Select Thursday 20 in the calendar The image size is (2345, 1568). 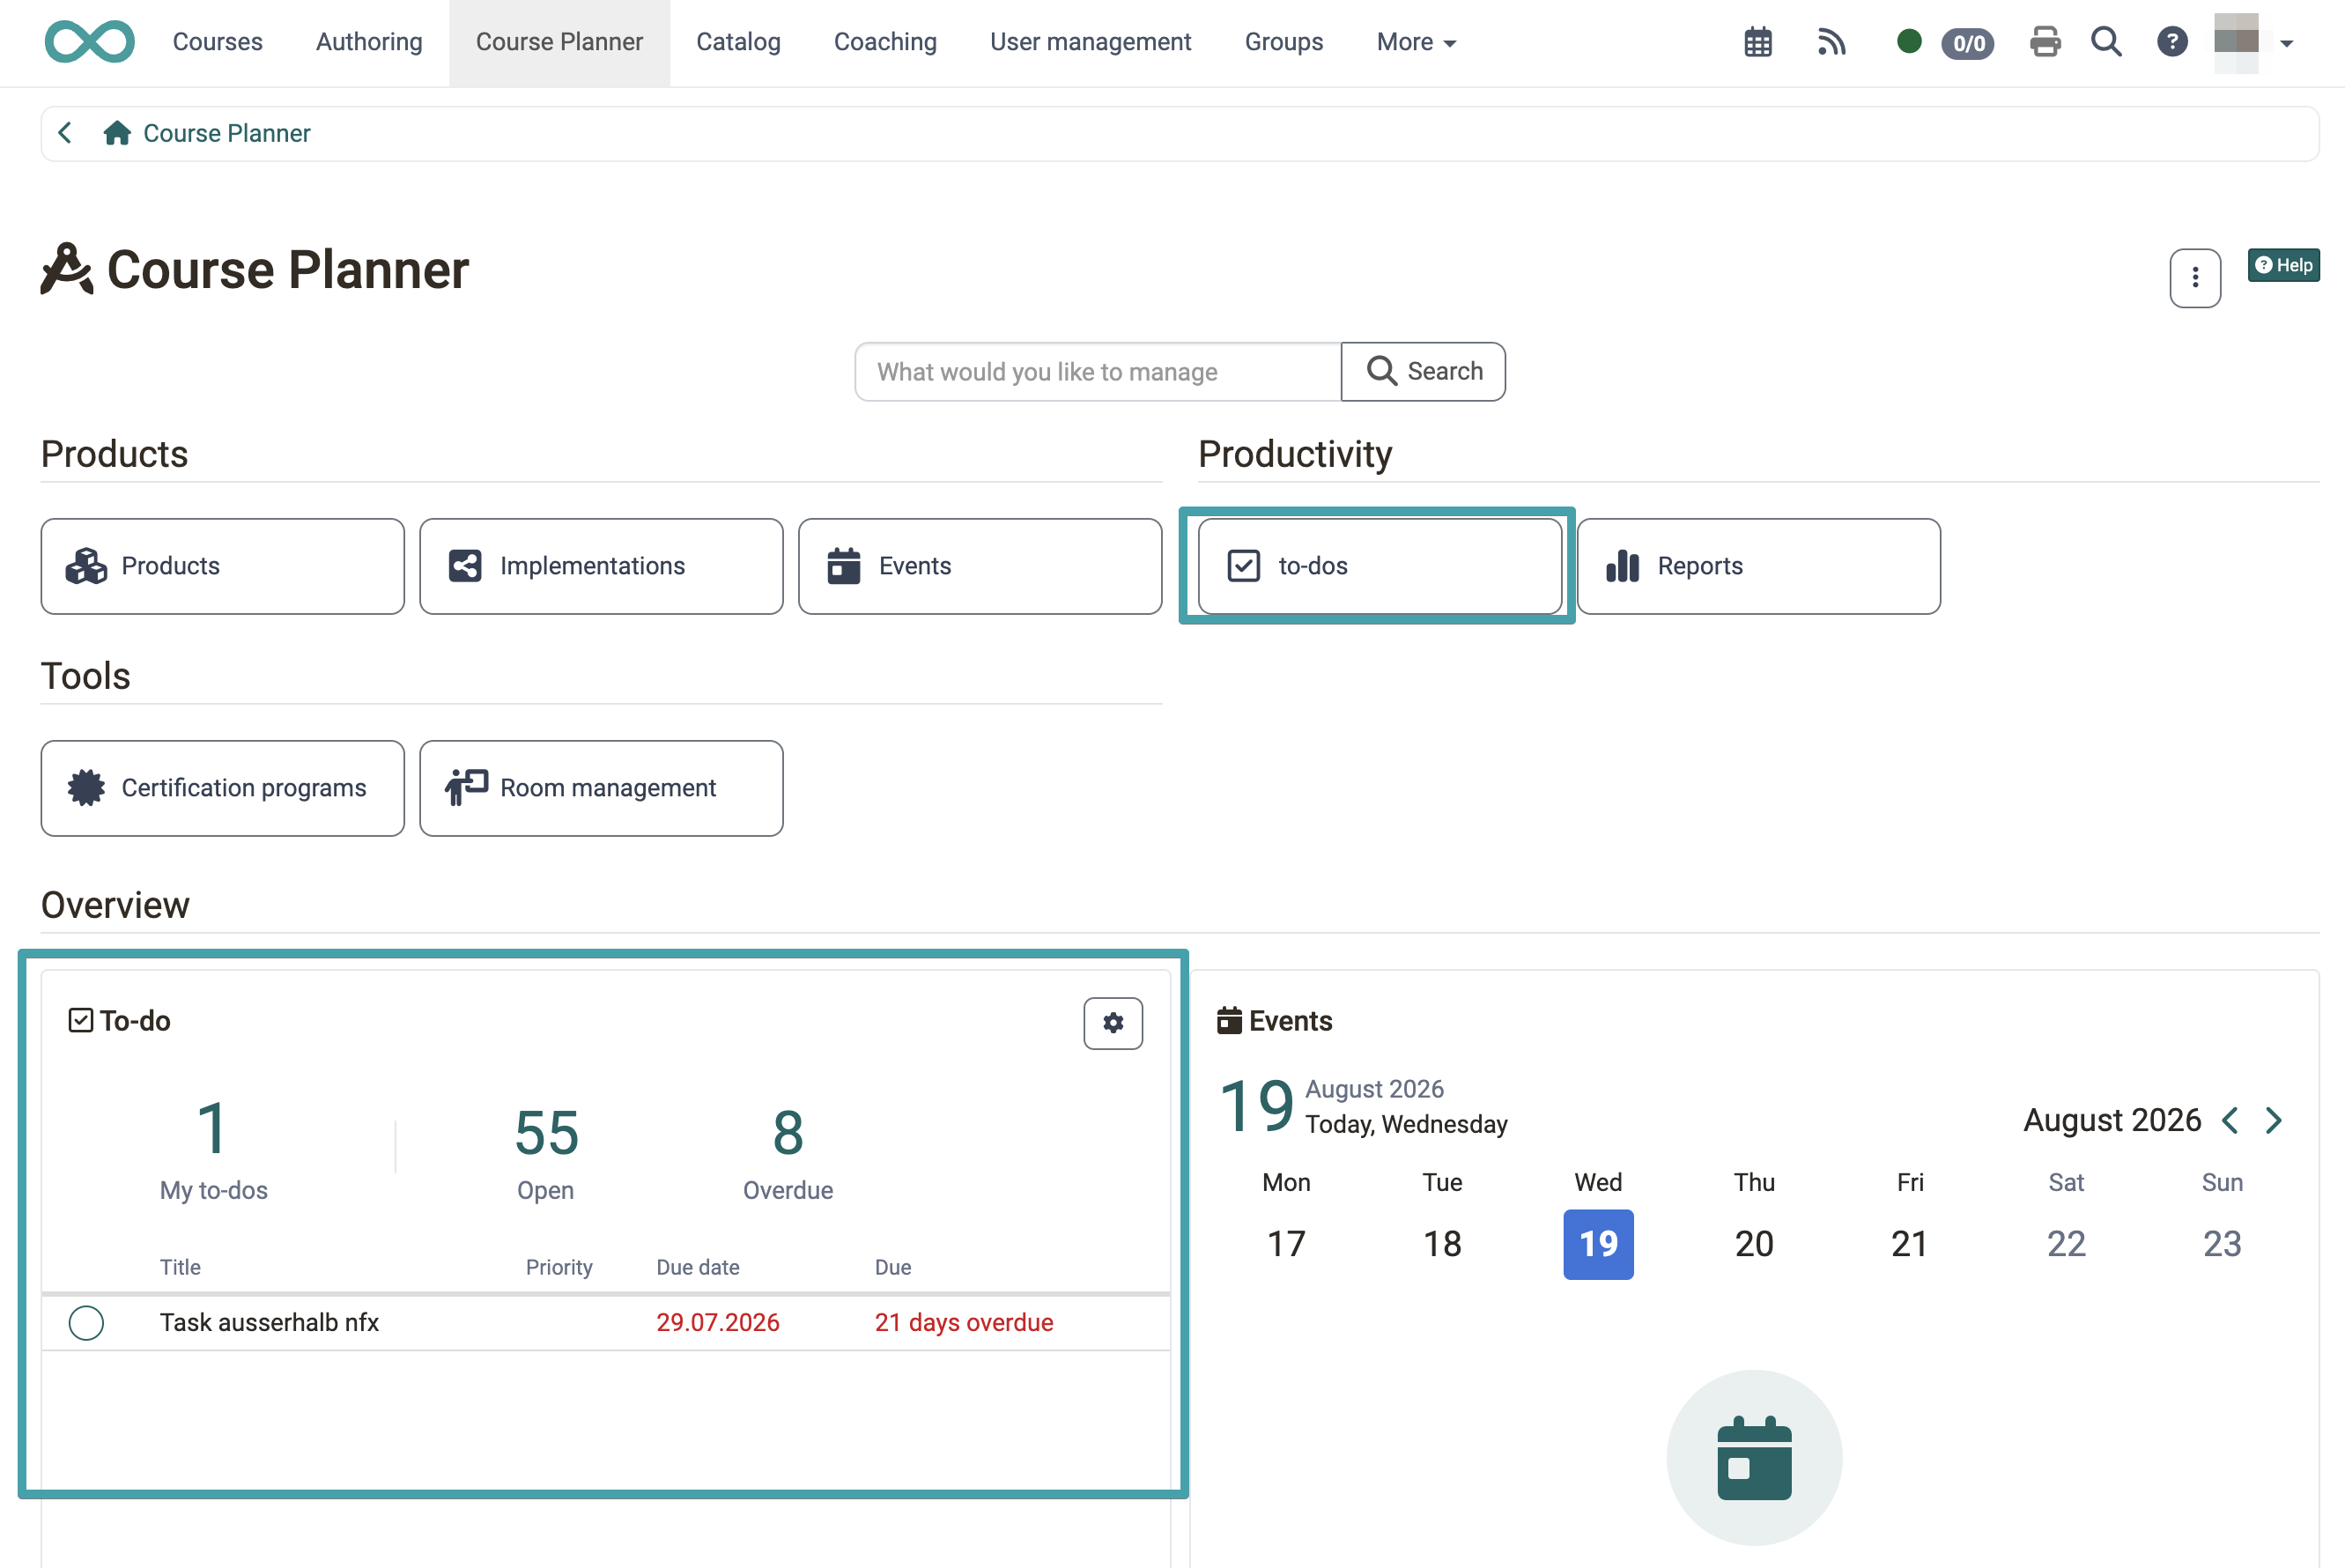1754,1244
